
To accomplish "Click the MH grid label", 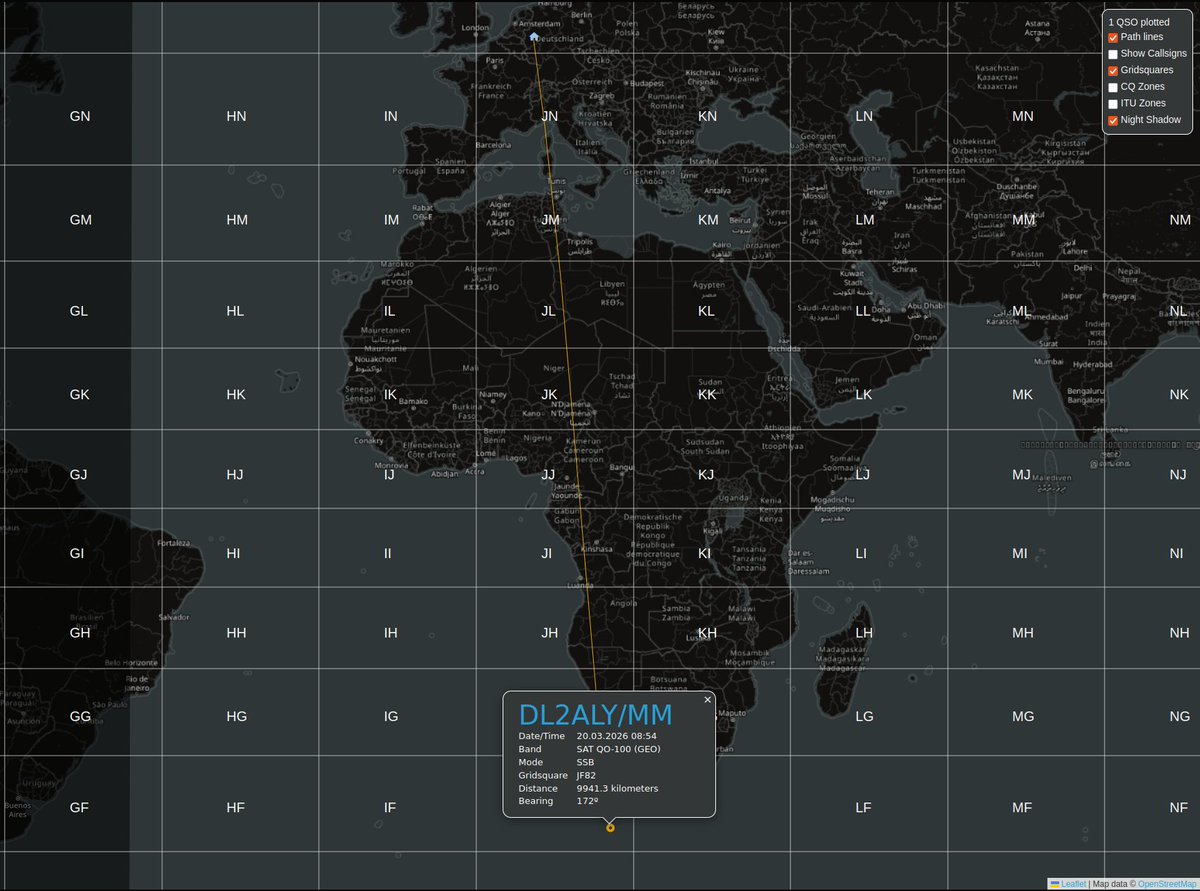I will pos(1022,633).
